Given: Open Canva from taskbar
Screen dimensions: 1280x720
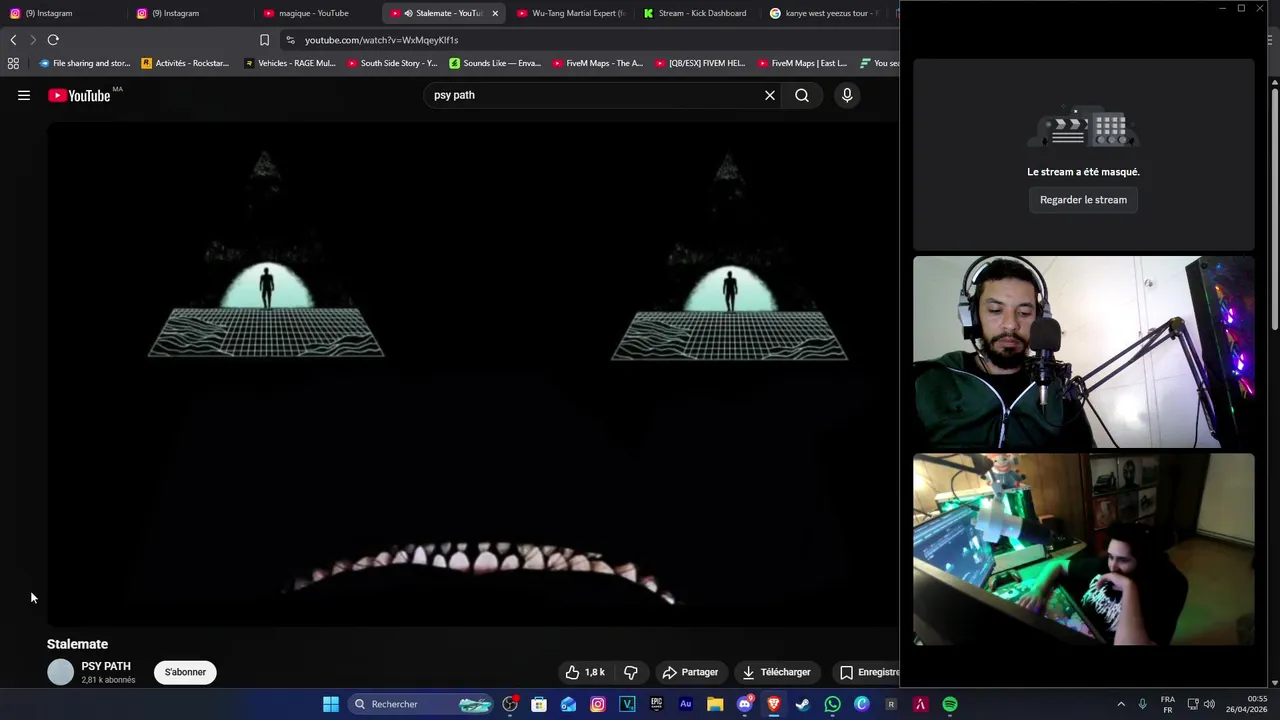Looking at the screenshot, I should (861, 704).
